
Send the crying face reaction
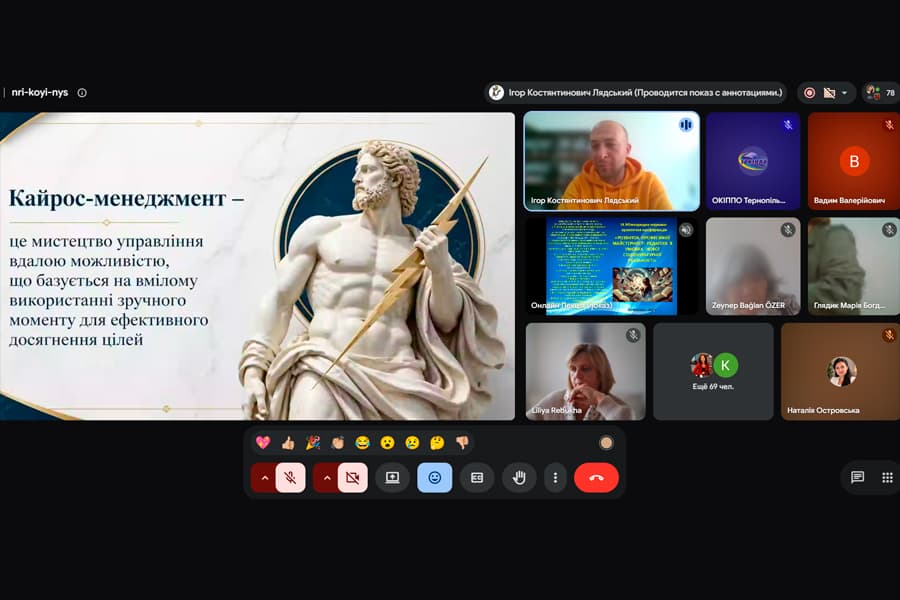(412, 443)
